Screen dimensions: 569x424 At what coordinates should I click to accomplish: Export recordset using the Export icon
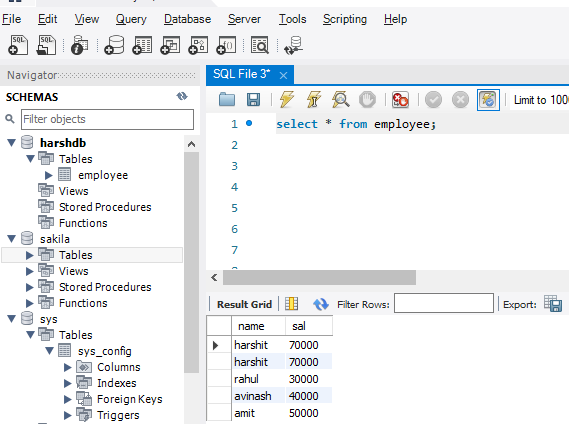pyautogui.click(x=553, y=304)
